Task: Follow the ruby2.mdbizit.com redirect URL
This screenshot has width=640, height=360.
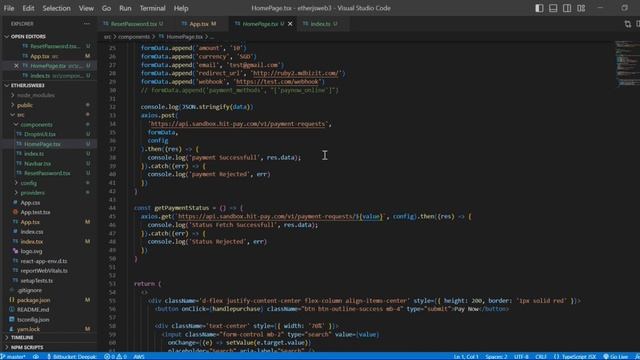Action: coord(296,73)
